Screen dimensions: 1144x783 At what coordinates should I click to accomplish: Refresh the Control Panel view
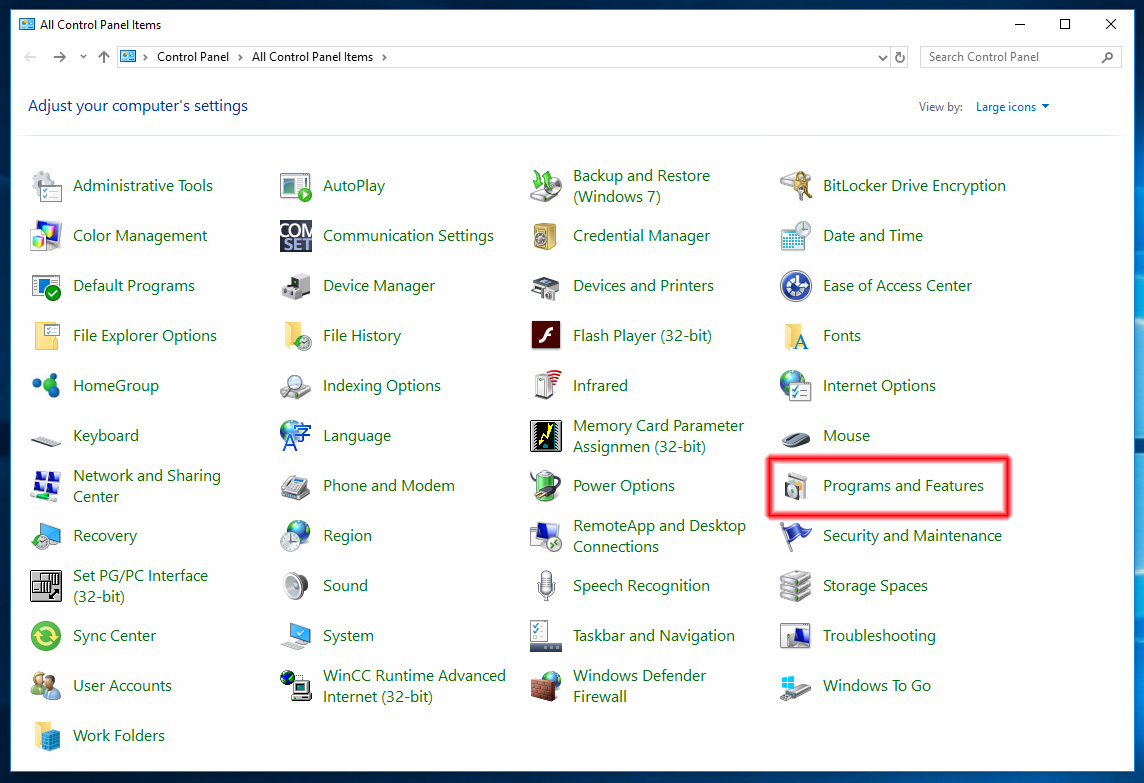point(900,57)
